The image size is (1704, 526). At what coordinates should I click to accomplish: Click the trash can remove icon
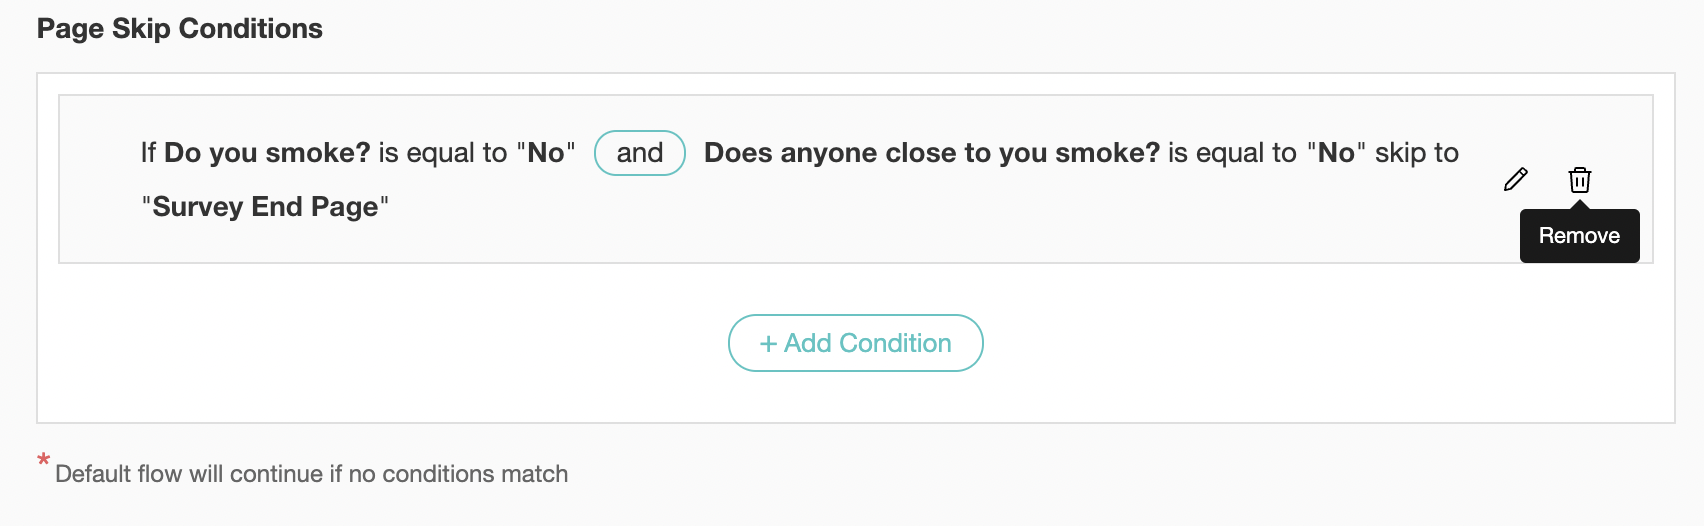pos(1579,180)
